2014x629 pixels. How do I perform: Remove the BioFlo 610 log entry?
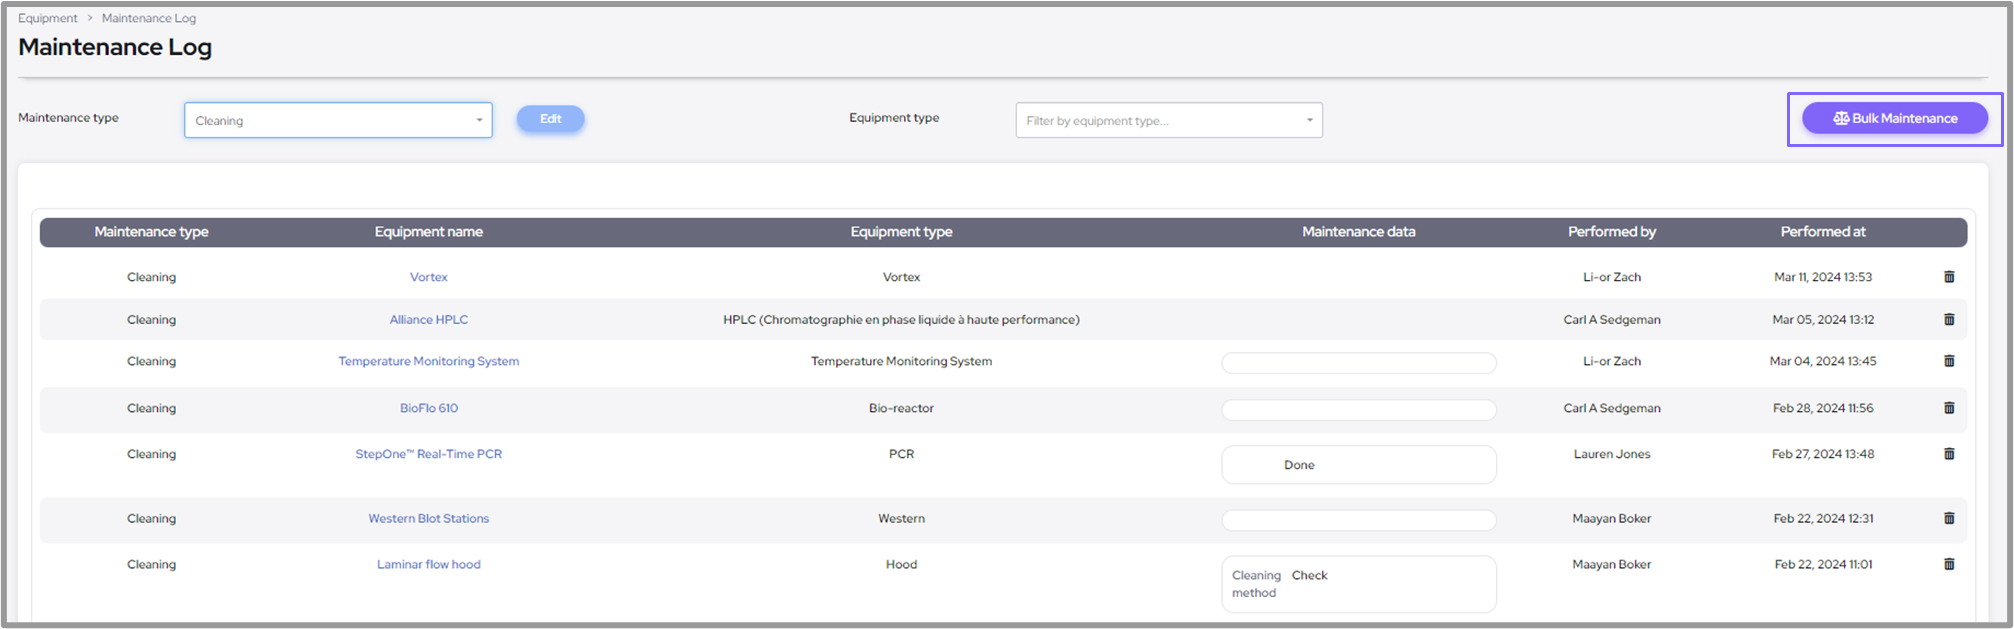pos(1948,408)
